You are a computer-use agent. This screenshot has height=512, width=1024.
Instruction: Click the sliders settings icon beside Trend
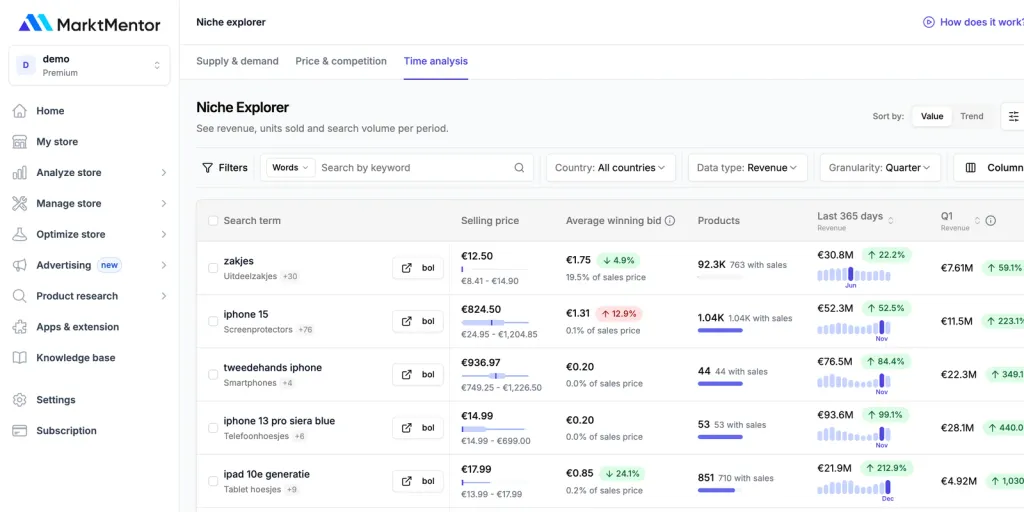click(1014, 116)
